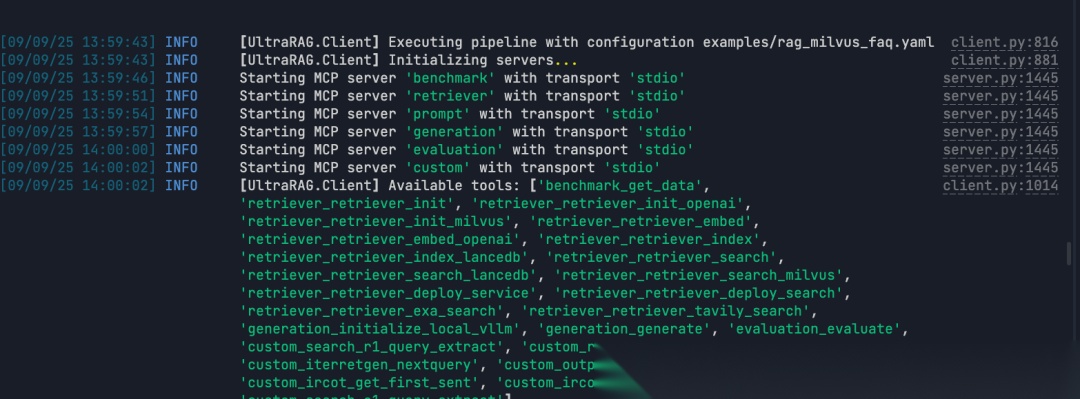Click the tool name 'retriever_retriever_deploy_service'

click(x=388, y=294)
